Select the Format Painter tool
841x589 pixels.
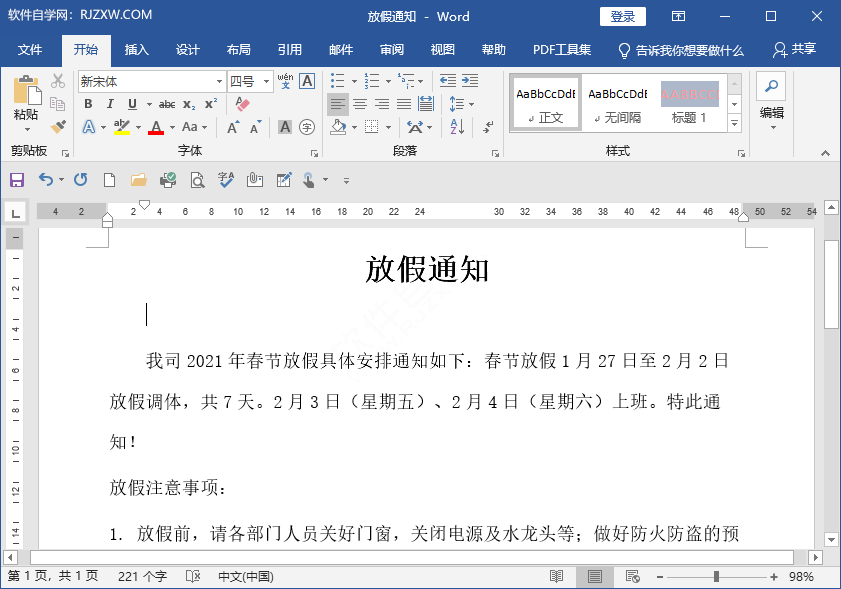click(x=57, y=126)
